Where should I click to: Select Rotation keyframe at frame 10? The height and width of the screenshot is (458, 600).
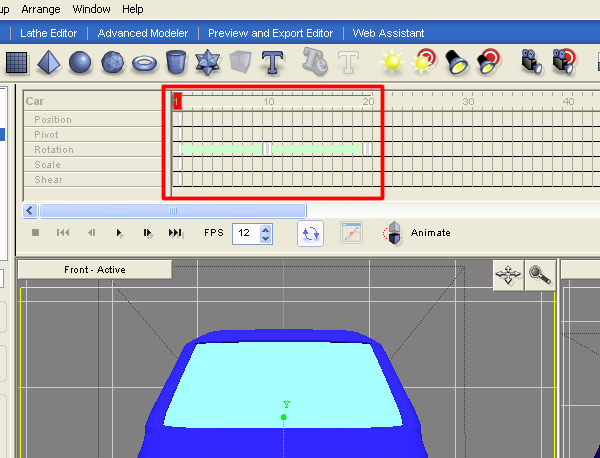tap(268, 149)
